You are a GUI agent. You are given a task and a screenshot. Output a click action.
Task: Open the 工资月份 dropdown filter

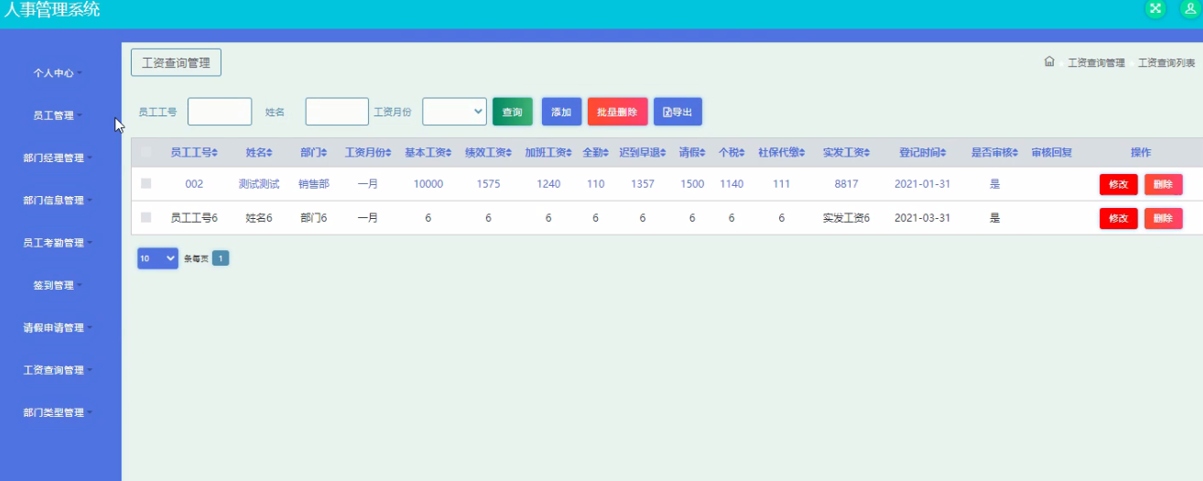point(455,112)
